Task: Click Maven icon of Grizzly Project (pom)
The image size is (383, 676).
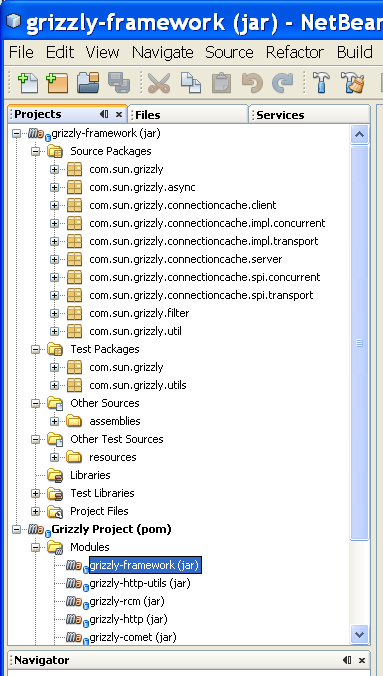Action: click(x=39, y=530)
